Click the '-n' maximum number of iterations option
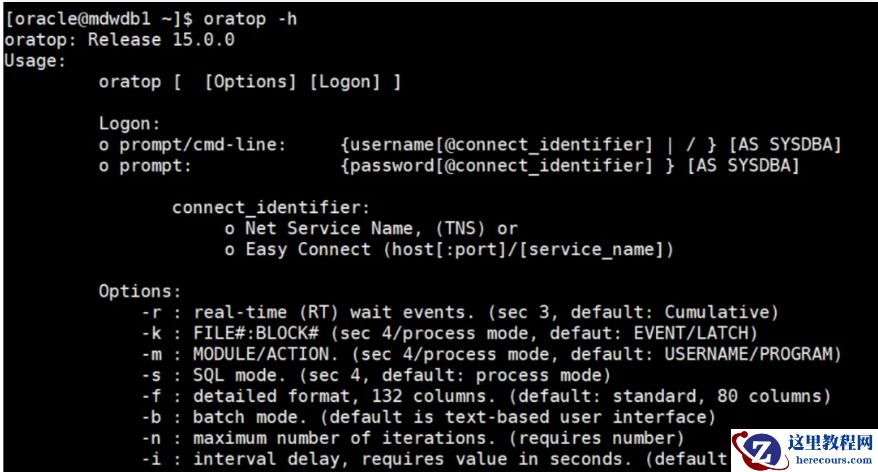 pos(151,437)
